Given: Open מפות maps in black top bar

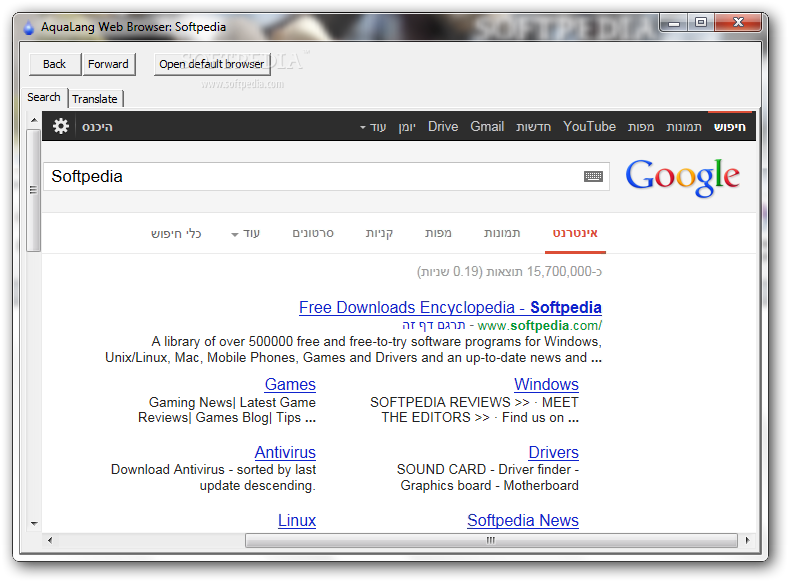Looking at the screenshot, I should coord(641,127).
